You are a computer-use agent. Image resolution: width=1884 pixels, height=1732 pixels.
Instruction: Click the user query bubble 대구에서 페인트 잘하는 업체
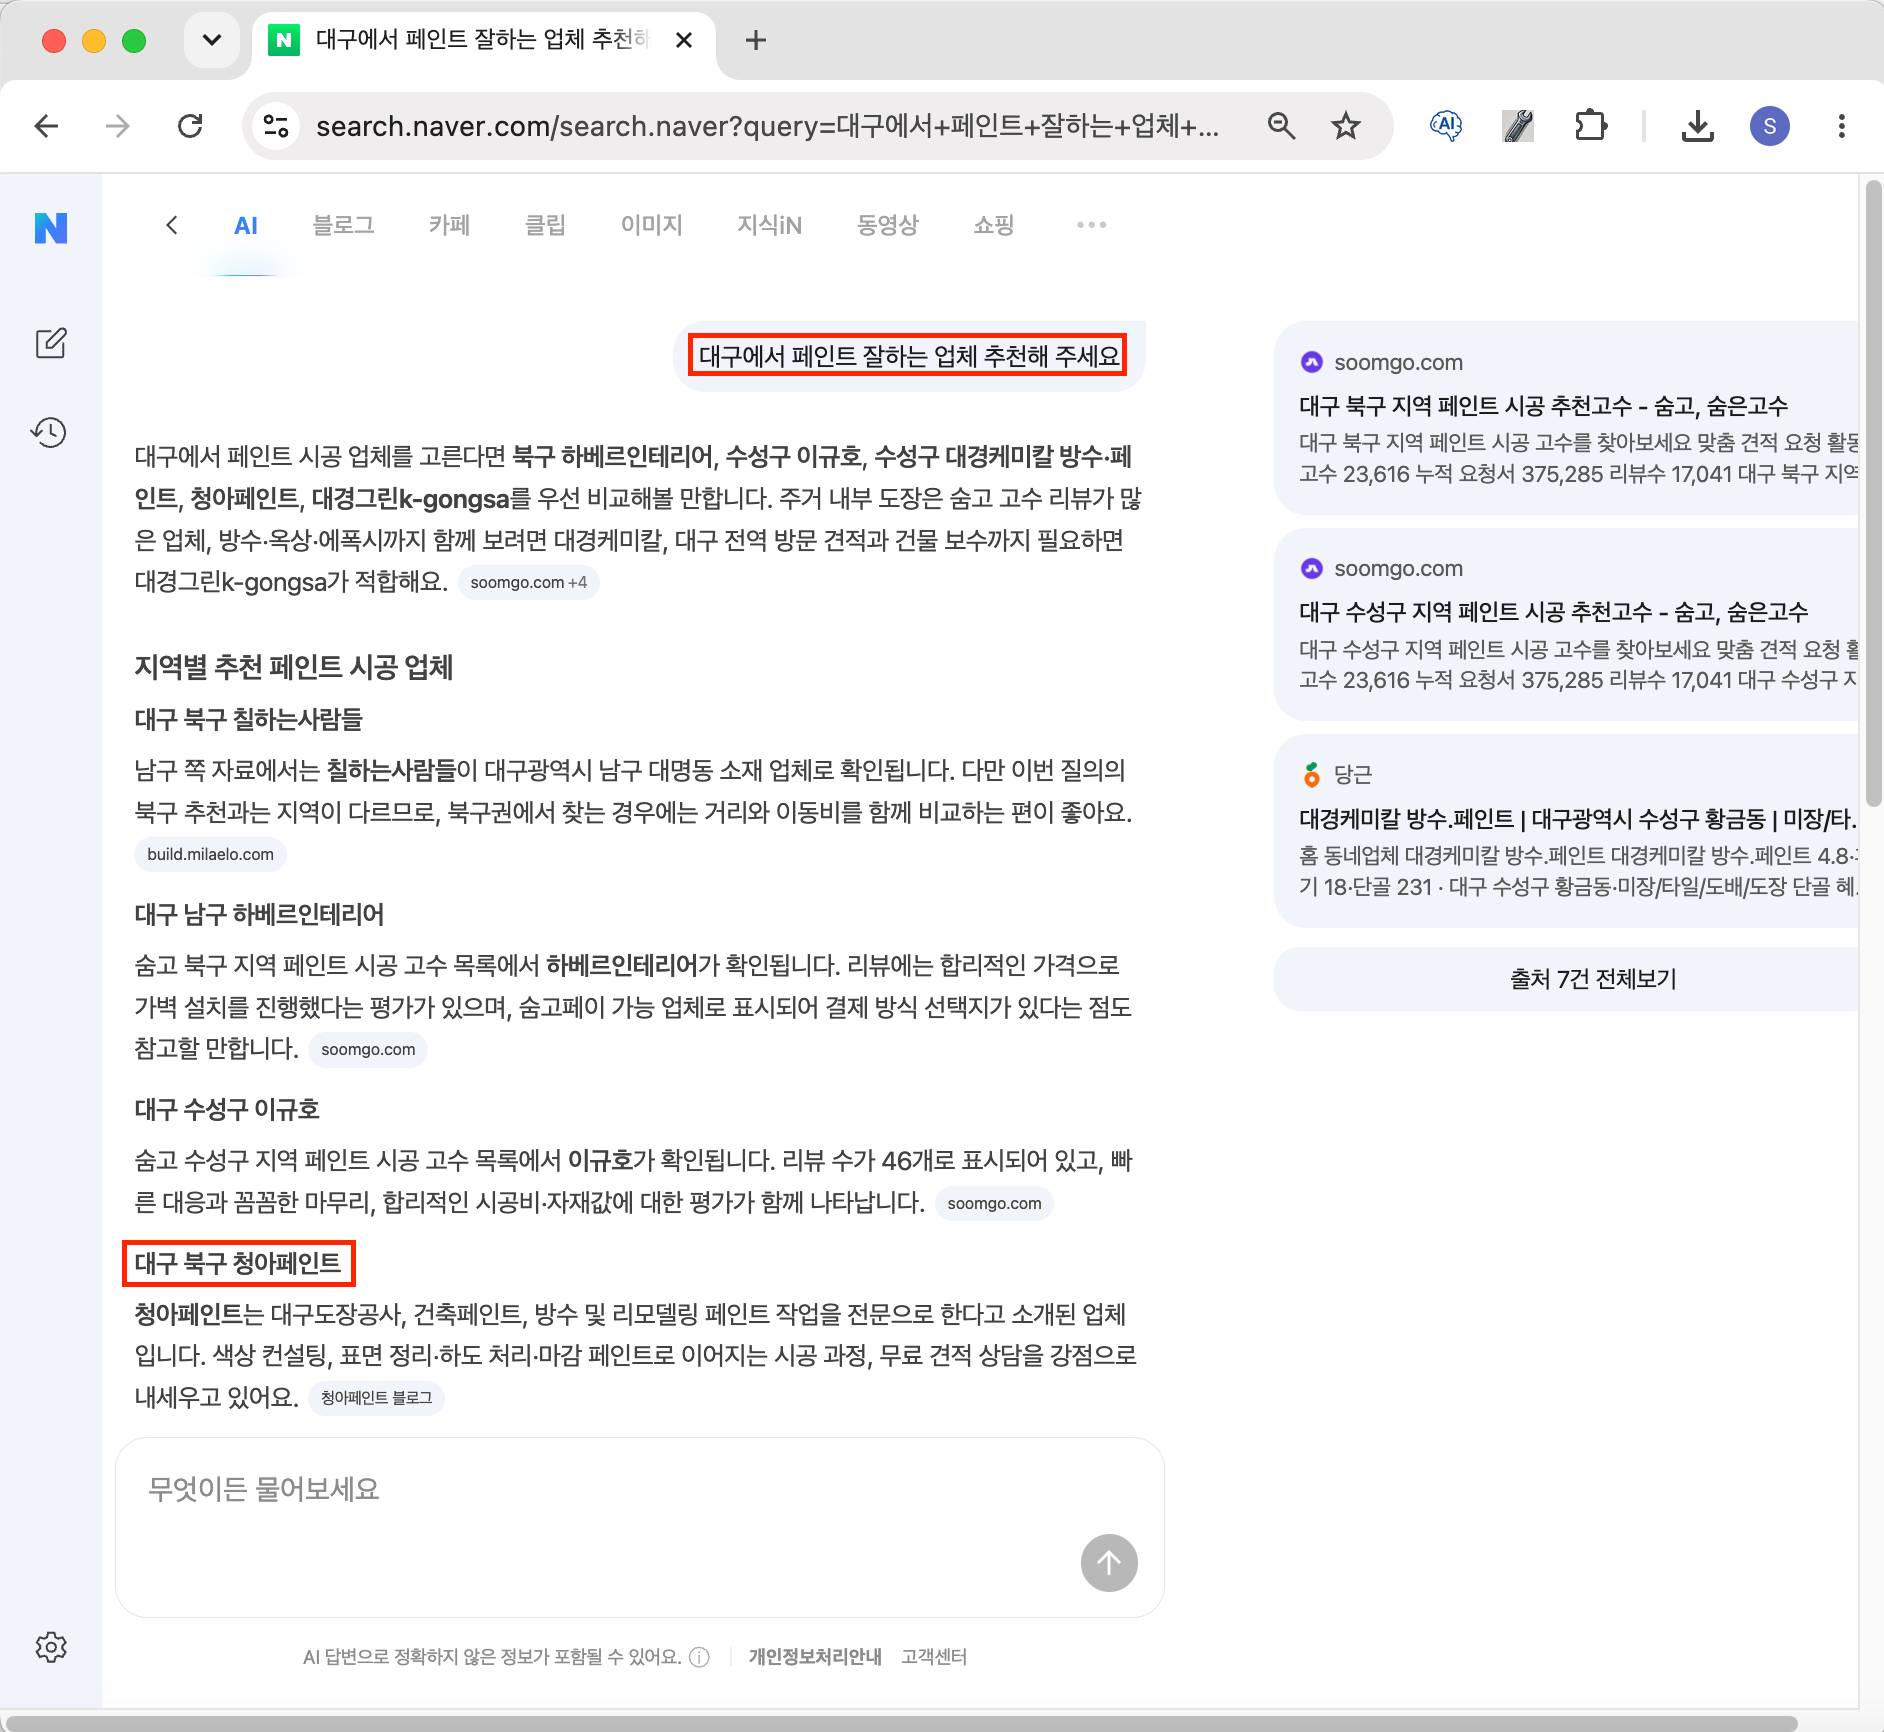click(909, 356)
